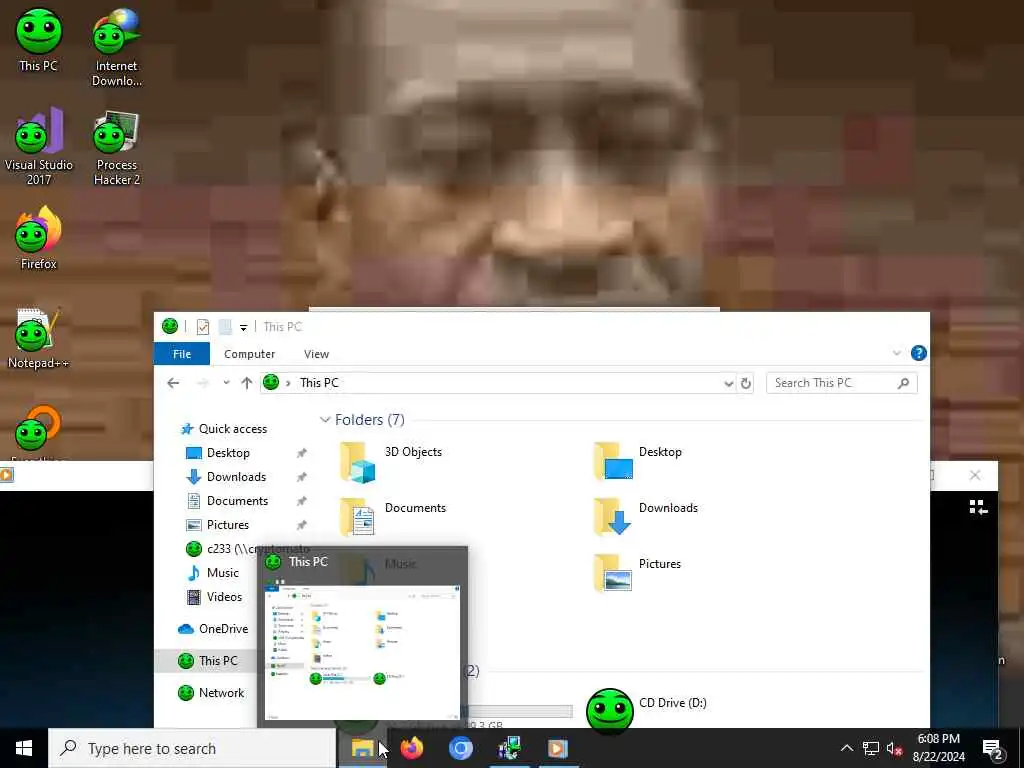Open the address bar history dropdown
The height and width of the screenshot is (768, 1024).
[x=729, y=383]
